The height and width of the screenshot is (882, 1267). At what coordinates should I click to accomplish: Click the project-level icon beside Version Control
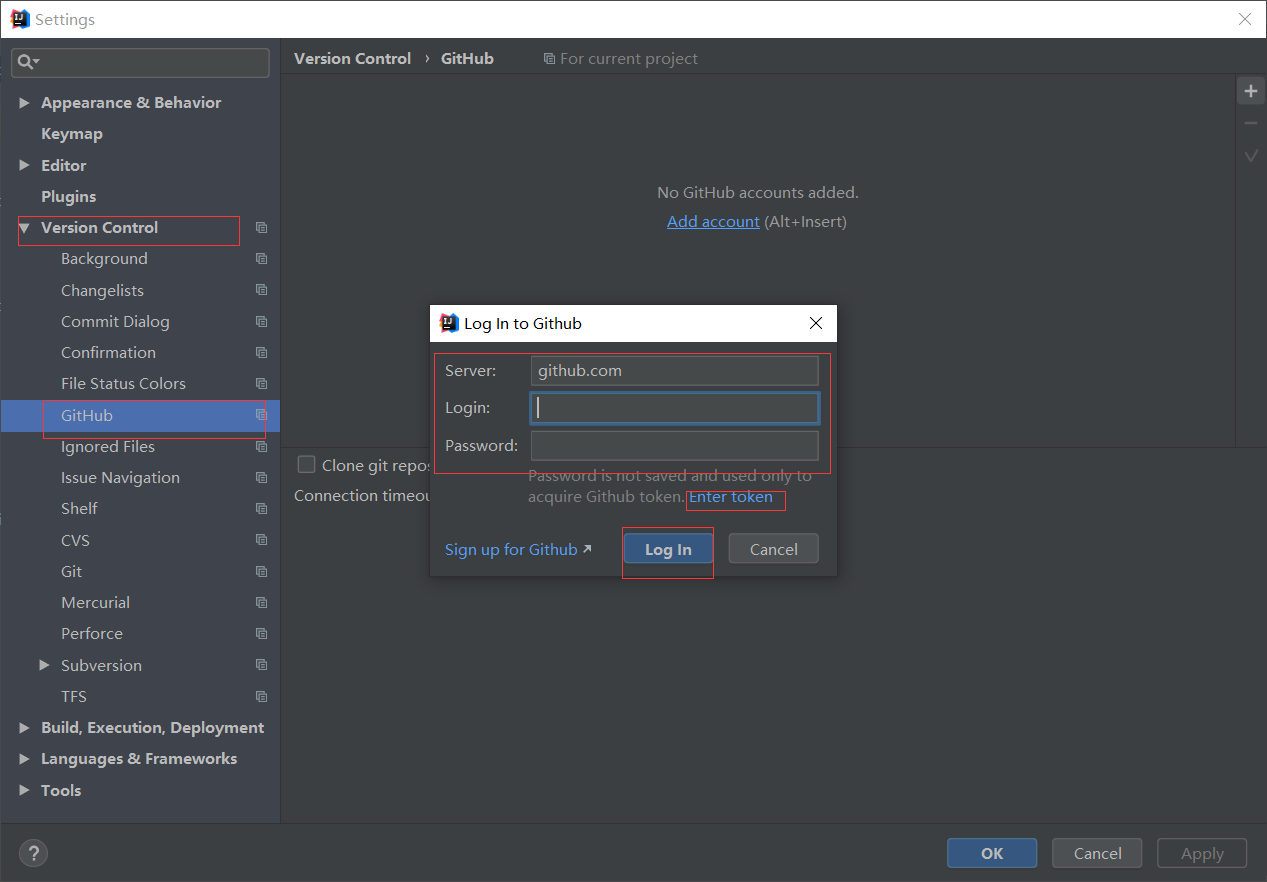point(261,228)
